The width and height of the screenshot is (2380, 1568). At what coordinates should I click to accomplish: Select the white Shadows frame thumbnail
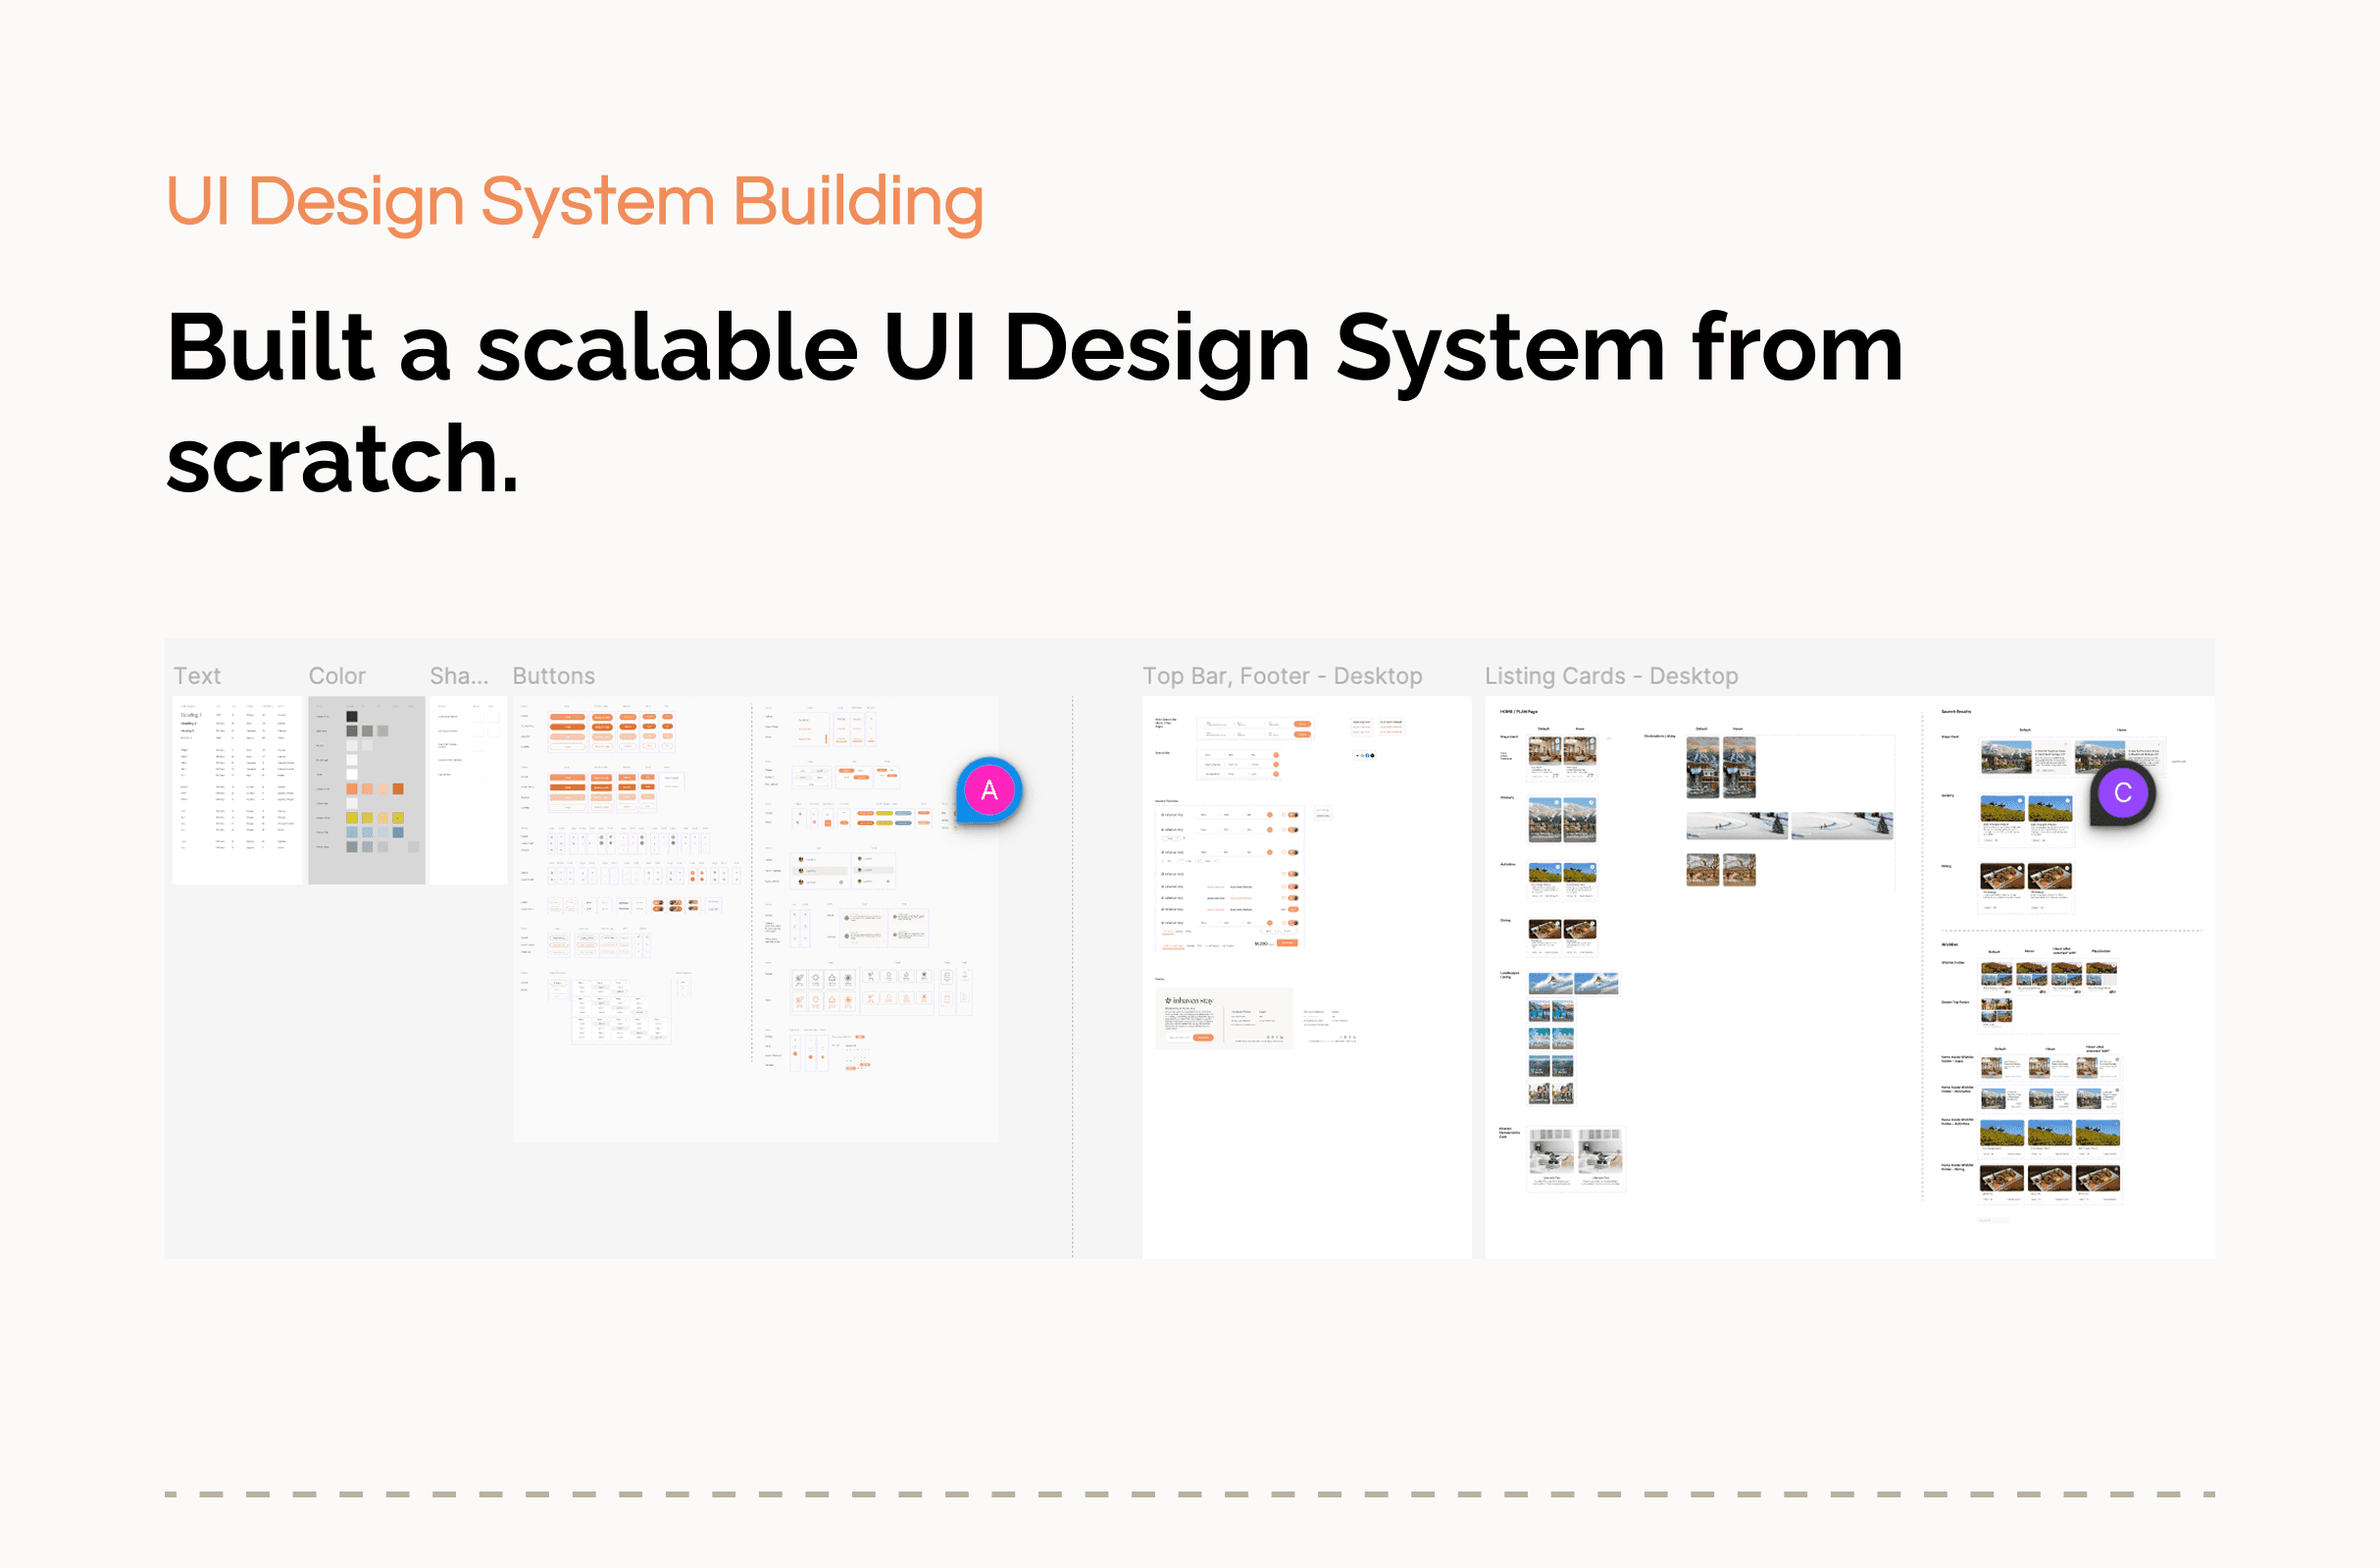click(x=468, y=790)
